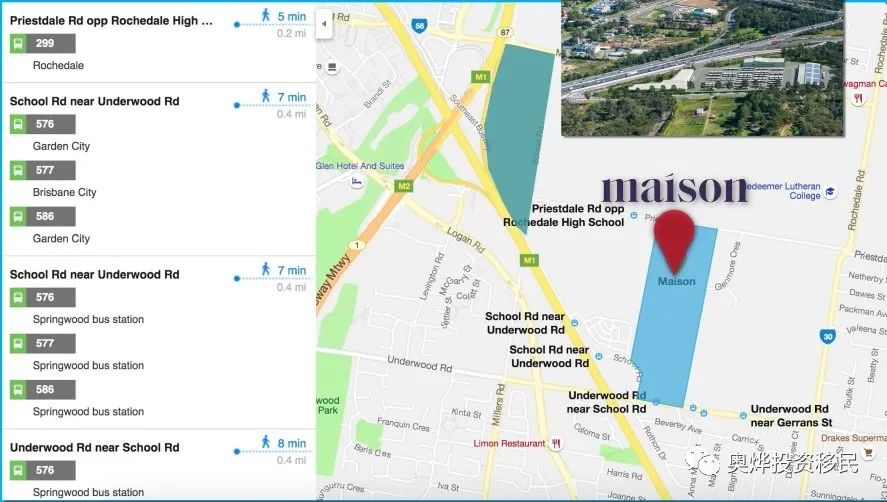Click the route 30 shield
887x502 pixels.
828,336
